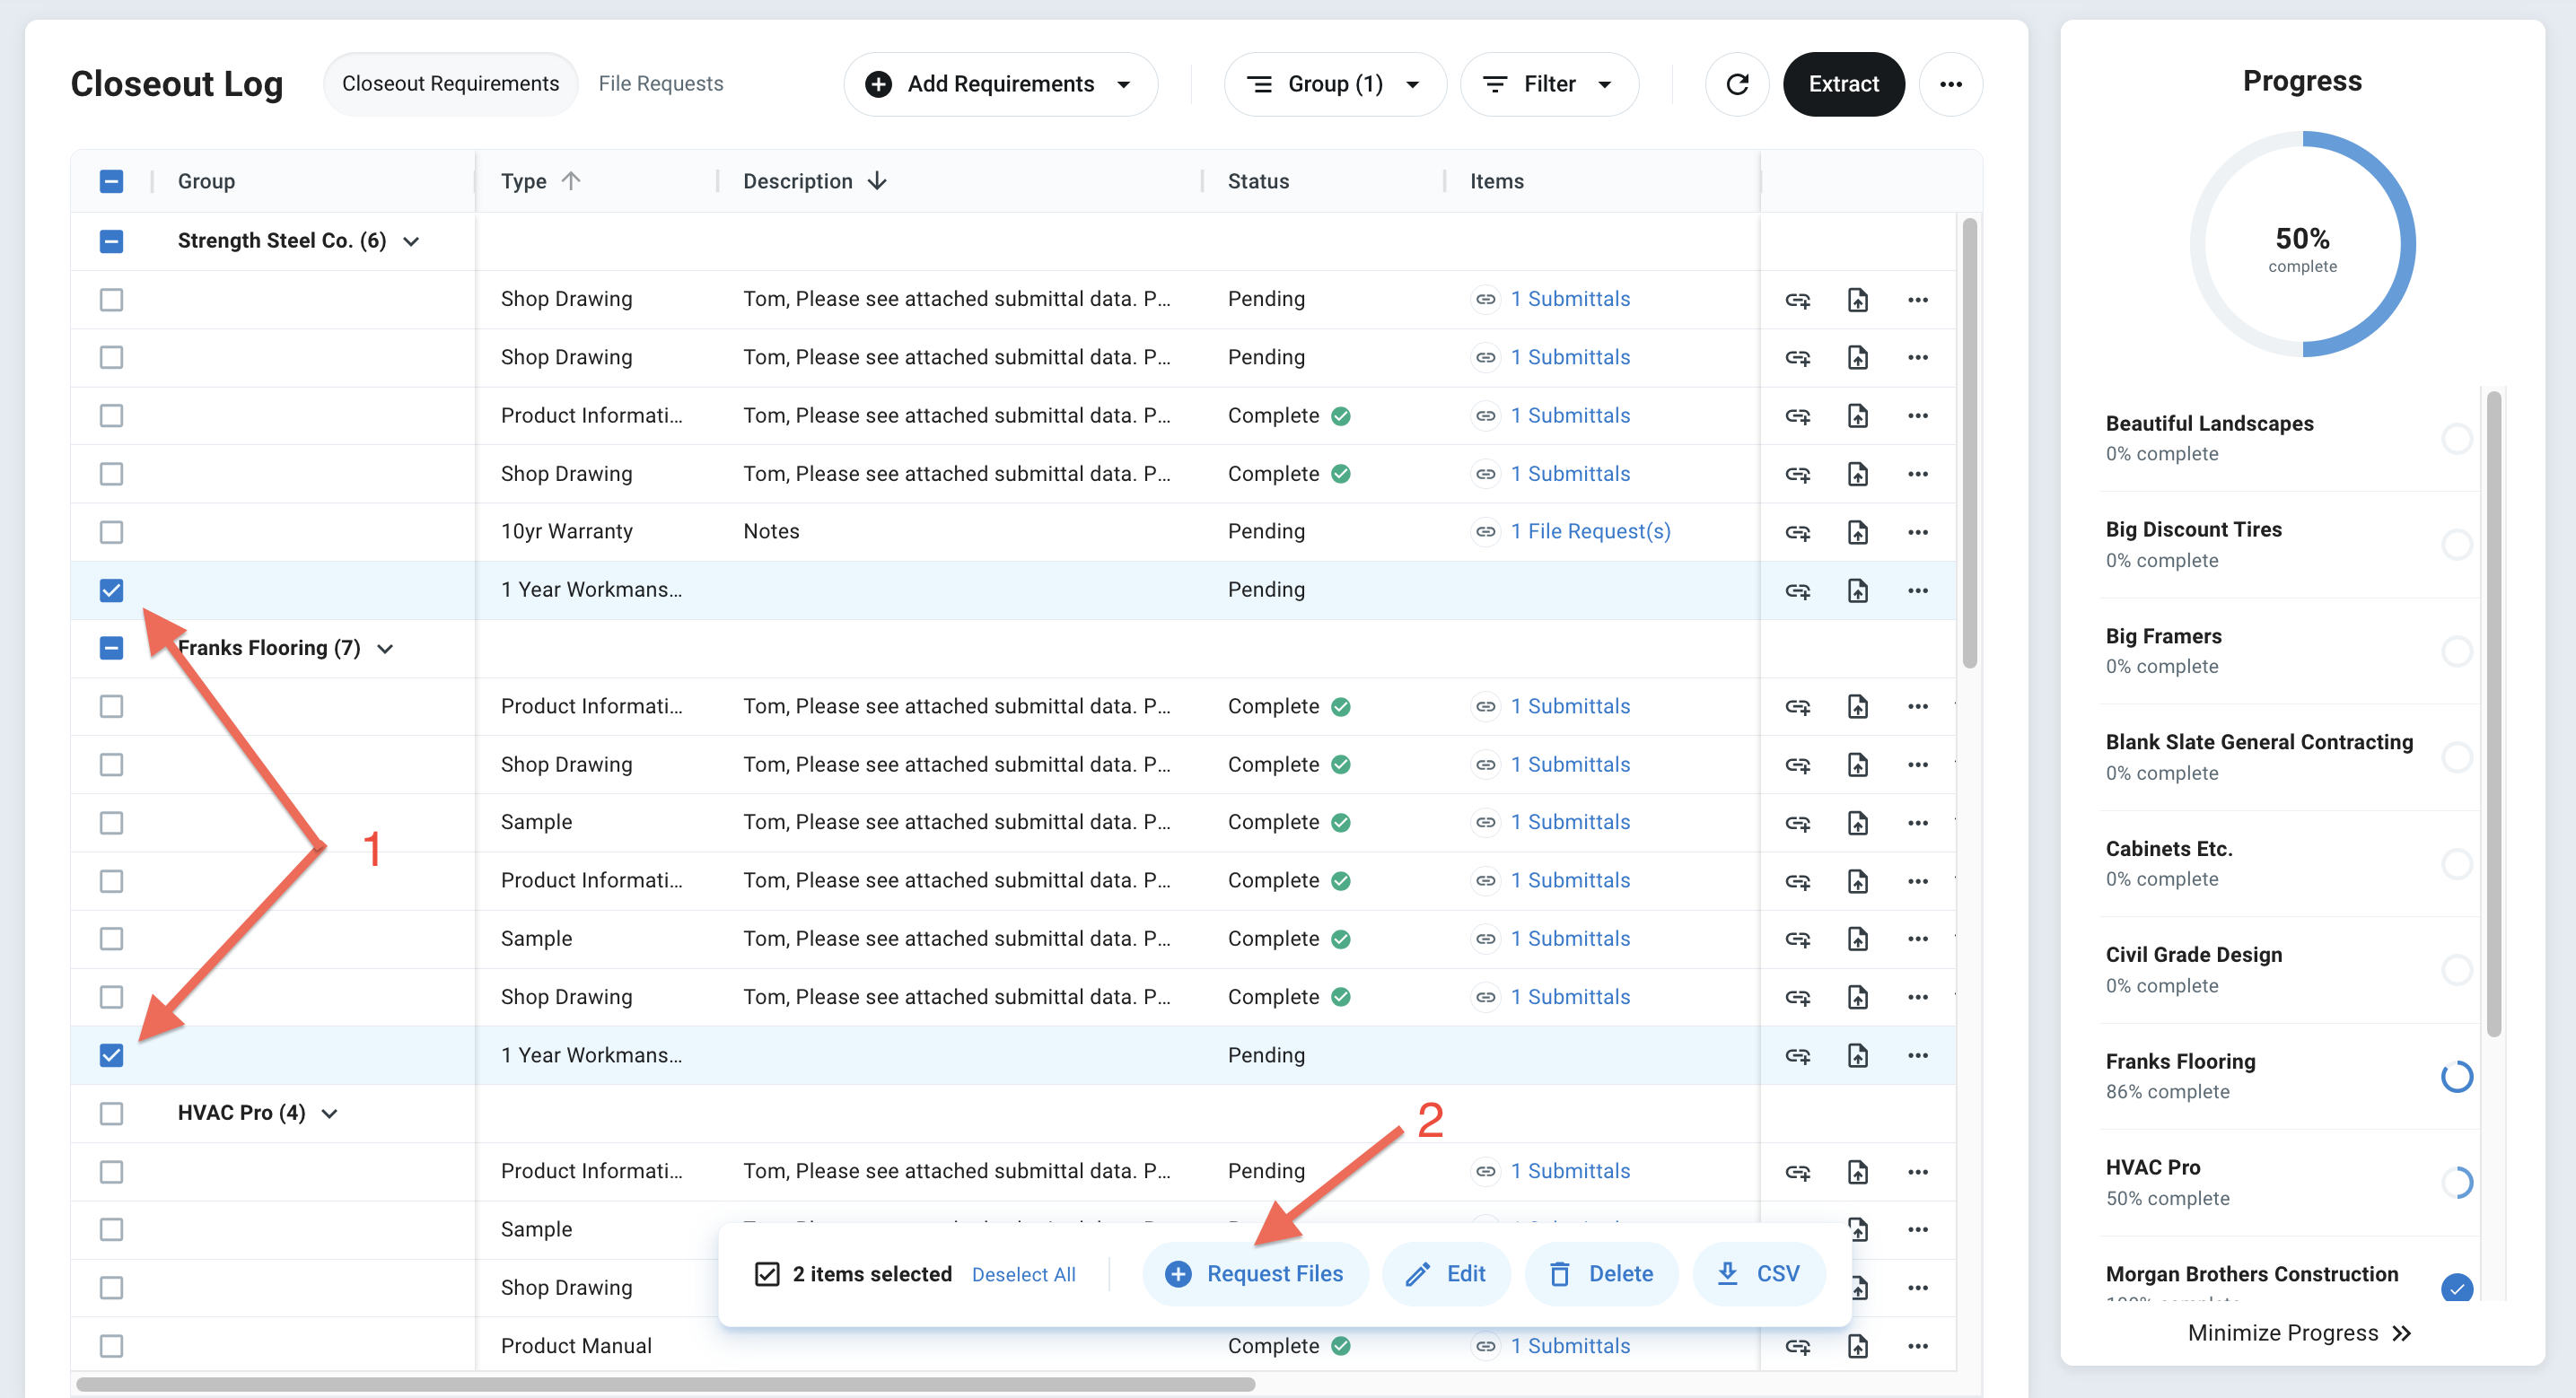The image size is (2576, 1398).
Task: Uncheck the Strength Steel 1 Year Workmanship row
Action: (111, 590)
